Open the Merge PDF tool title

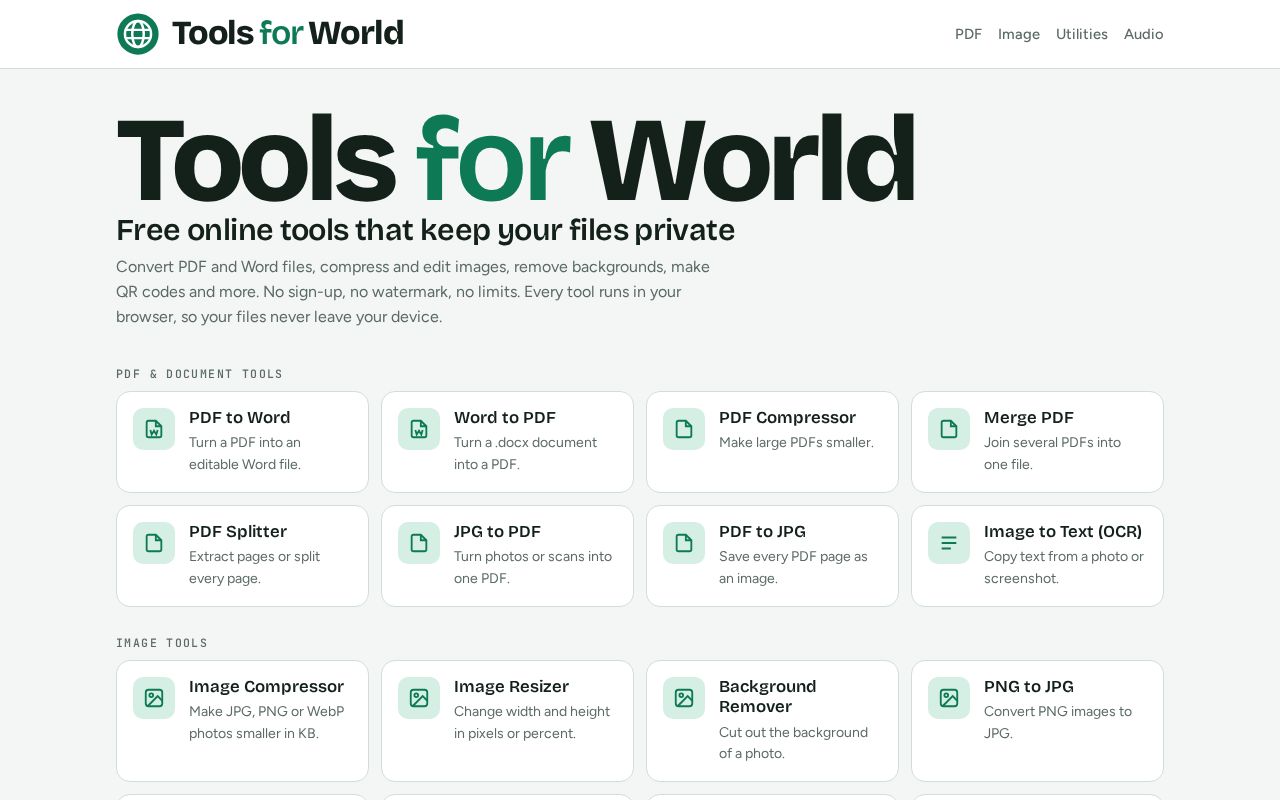point(1029,418)
